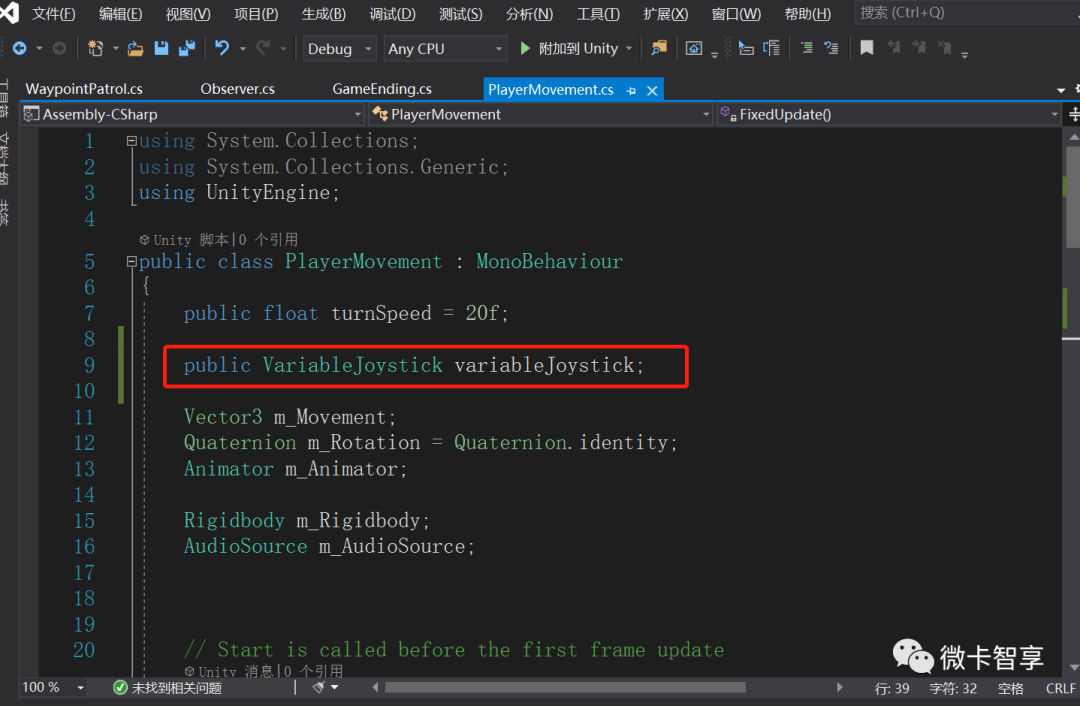Toggle a bookmark using the flag icon
This screenshot has height=706, width=1080.
coord(866,48)
